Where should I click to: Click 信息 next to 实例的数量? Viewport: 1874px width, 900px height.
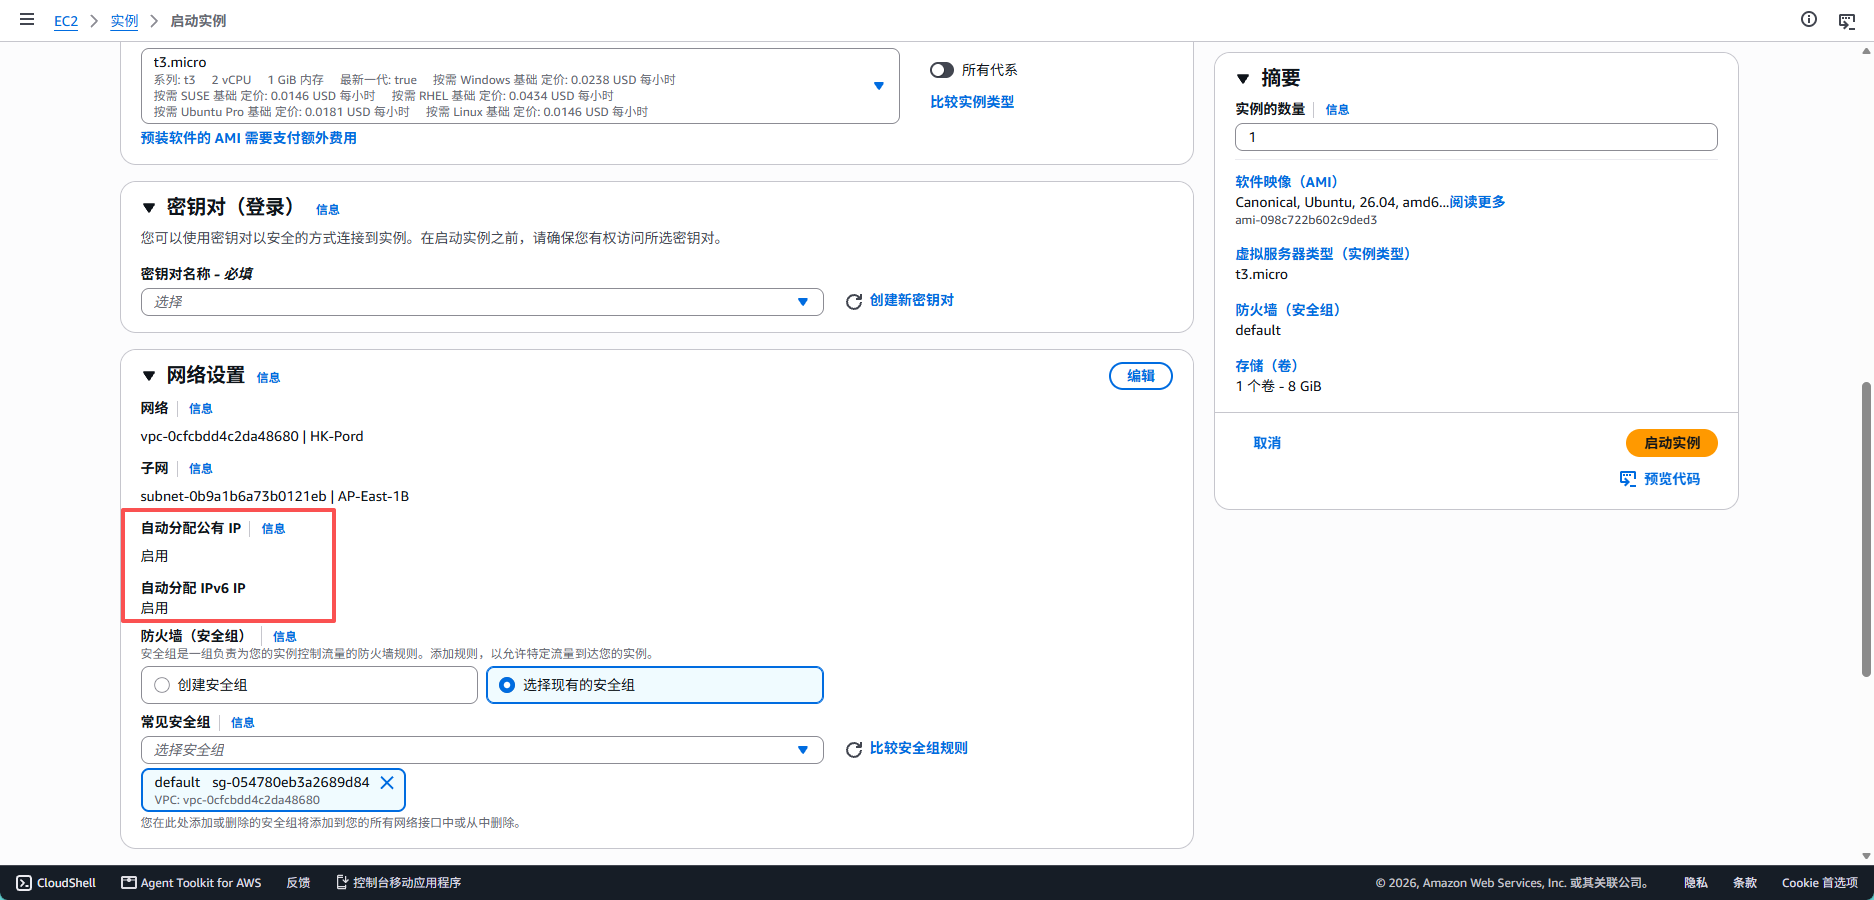click(1338, 110)
